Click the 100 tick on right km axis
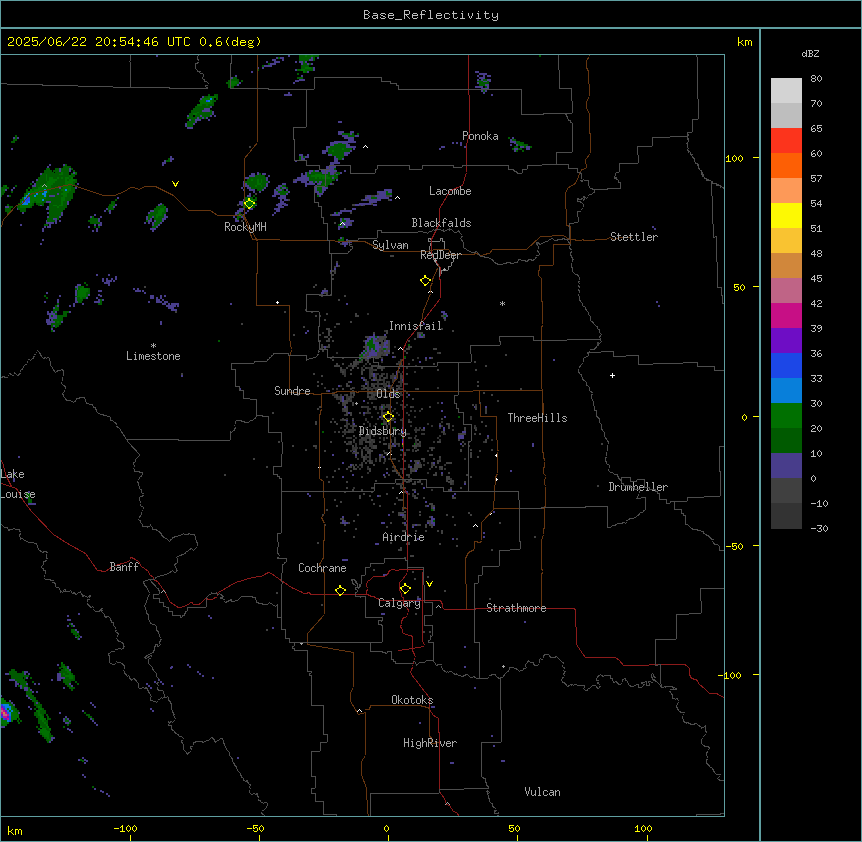 tap(734, 159)
